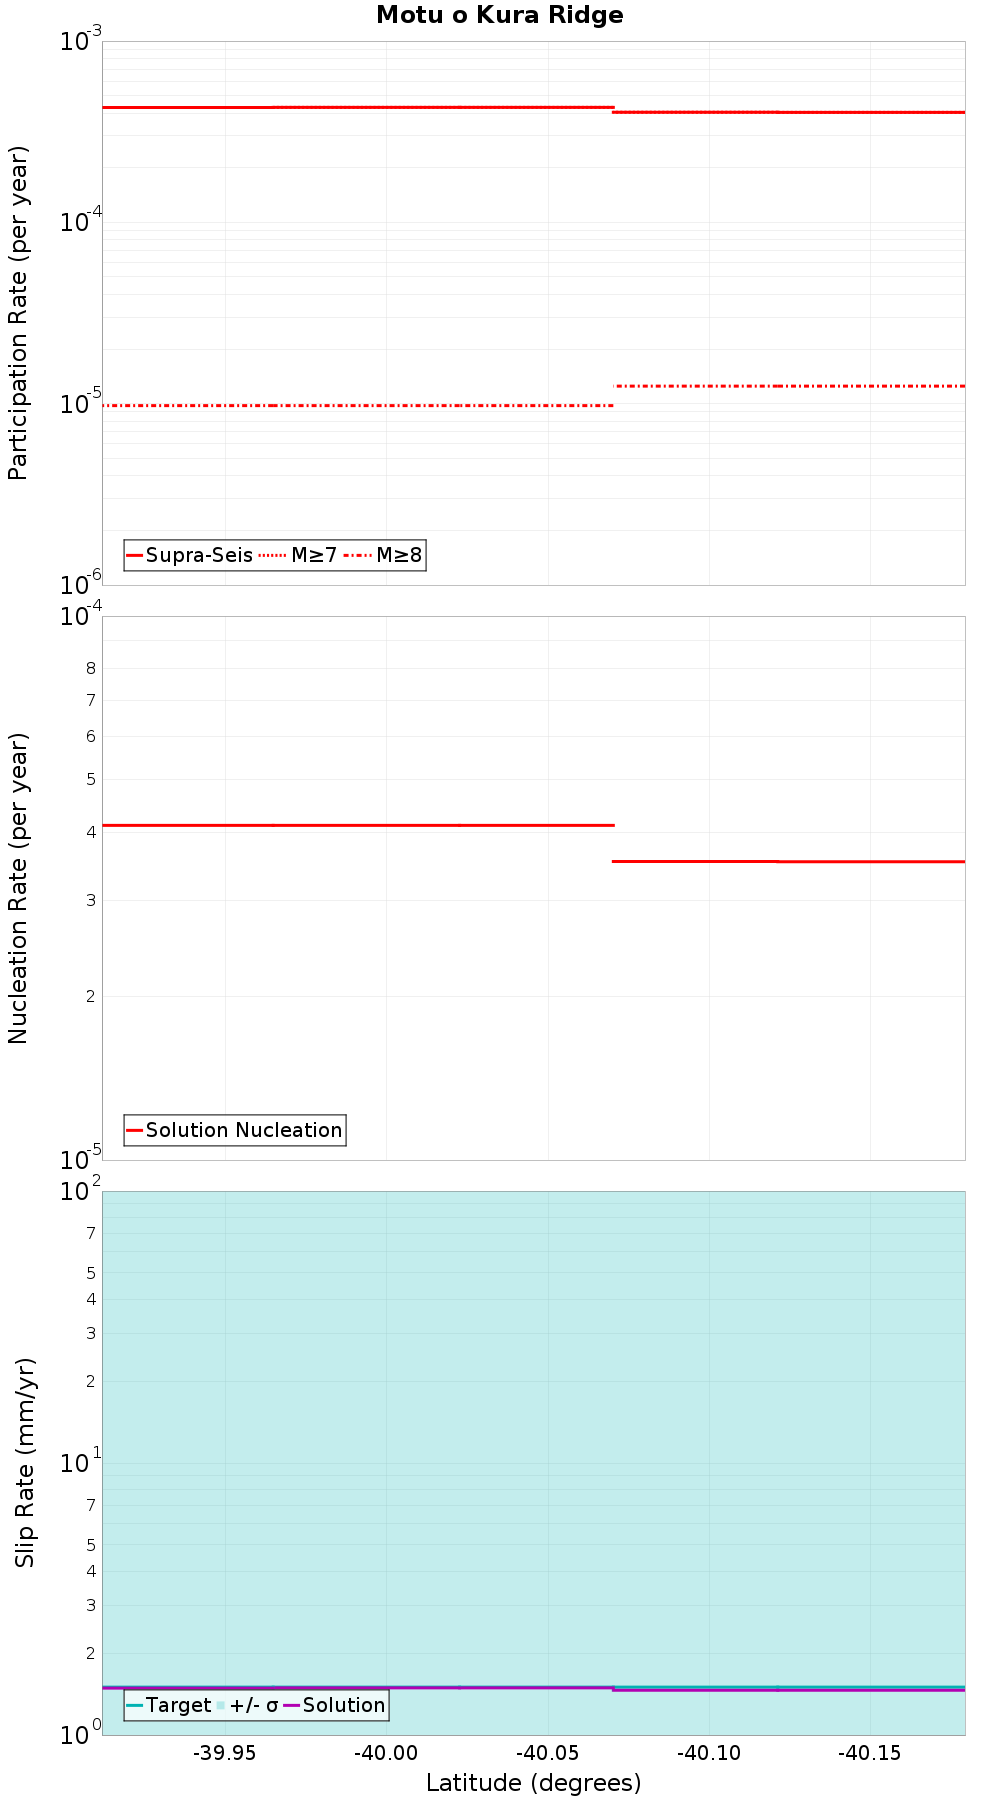The height and width of the screenshot is (1800, 1000).
Task: Click the M≥8 legend entry
Action: tap(383, 555)
